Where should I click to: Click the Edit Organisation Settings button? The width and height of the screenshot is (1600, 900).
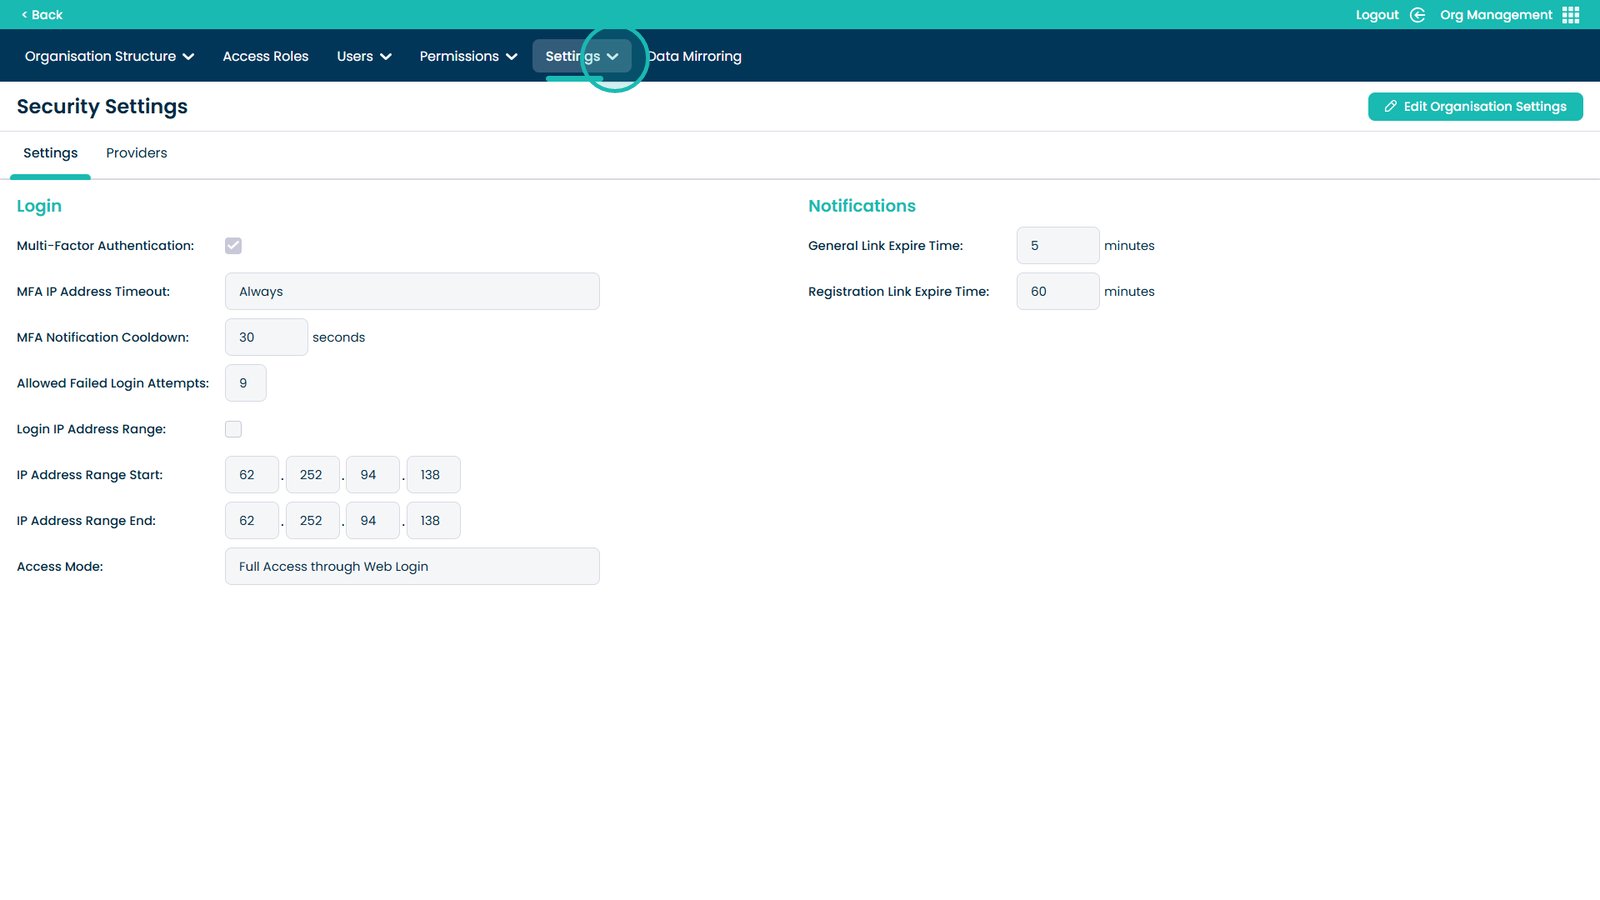pyautogui.click(x=1475, y=106)
